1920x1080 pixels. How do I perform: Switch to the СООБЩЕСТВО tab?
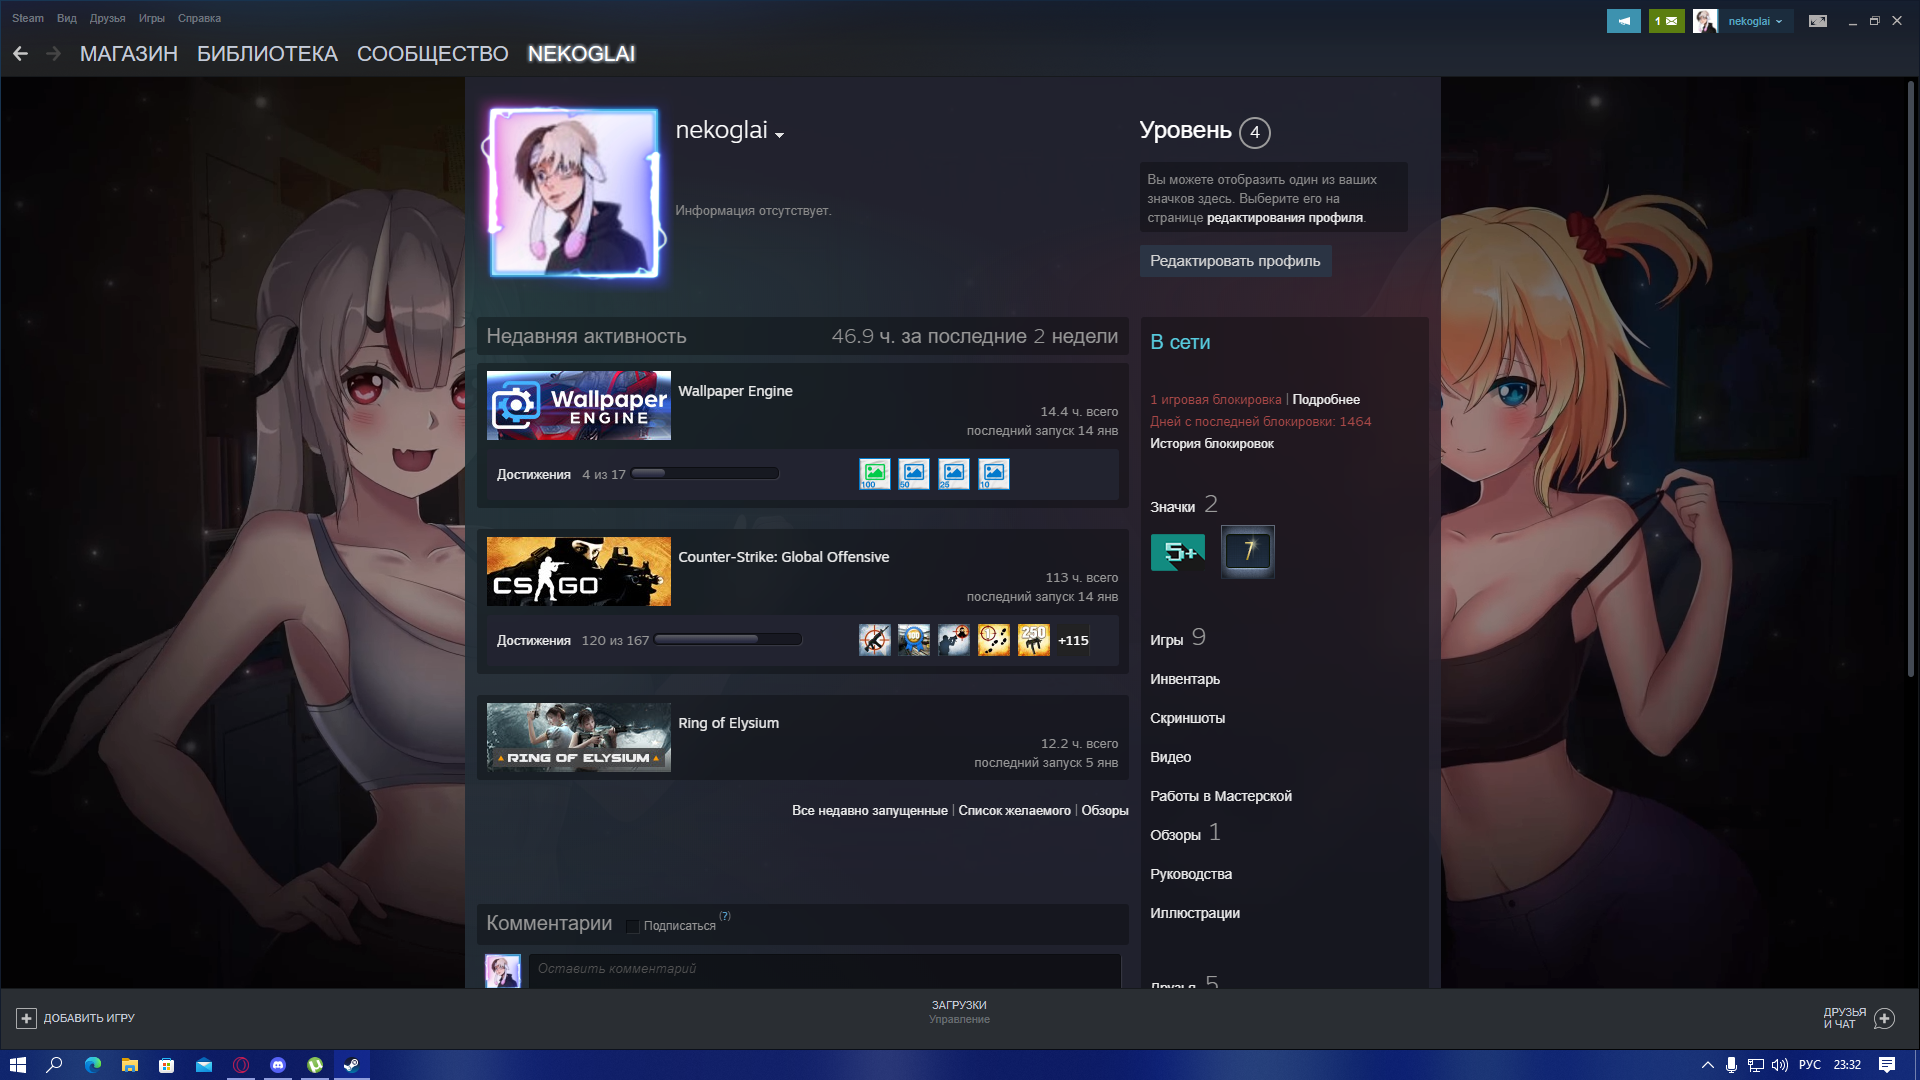click(433, 54)
